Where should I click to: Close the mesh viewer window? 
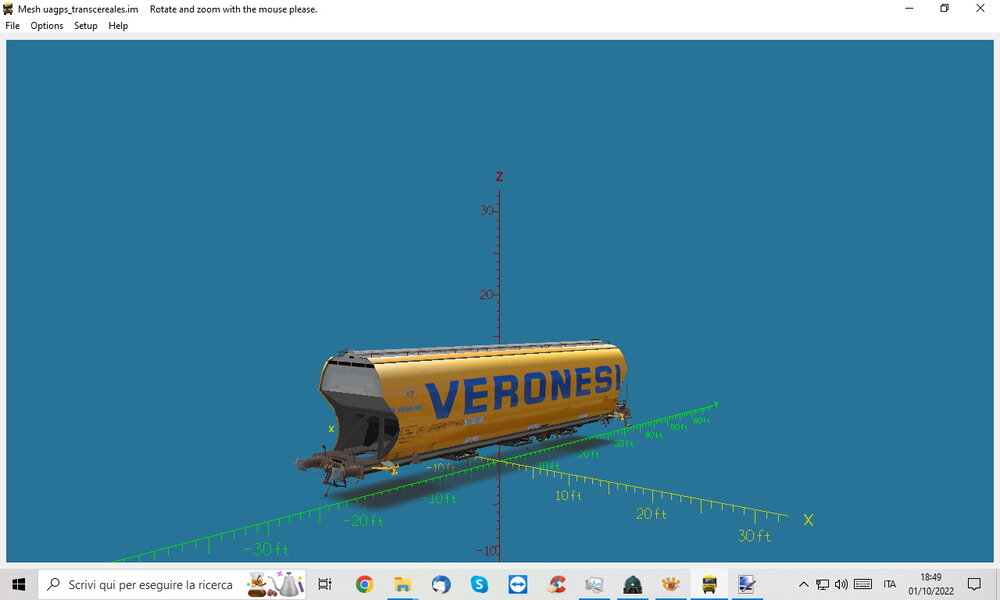click(x=980, y=8)
